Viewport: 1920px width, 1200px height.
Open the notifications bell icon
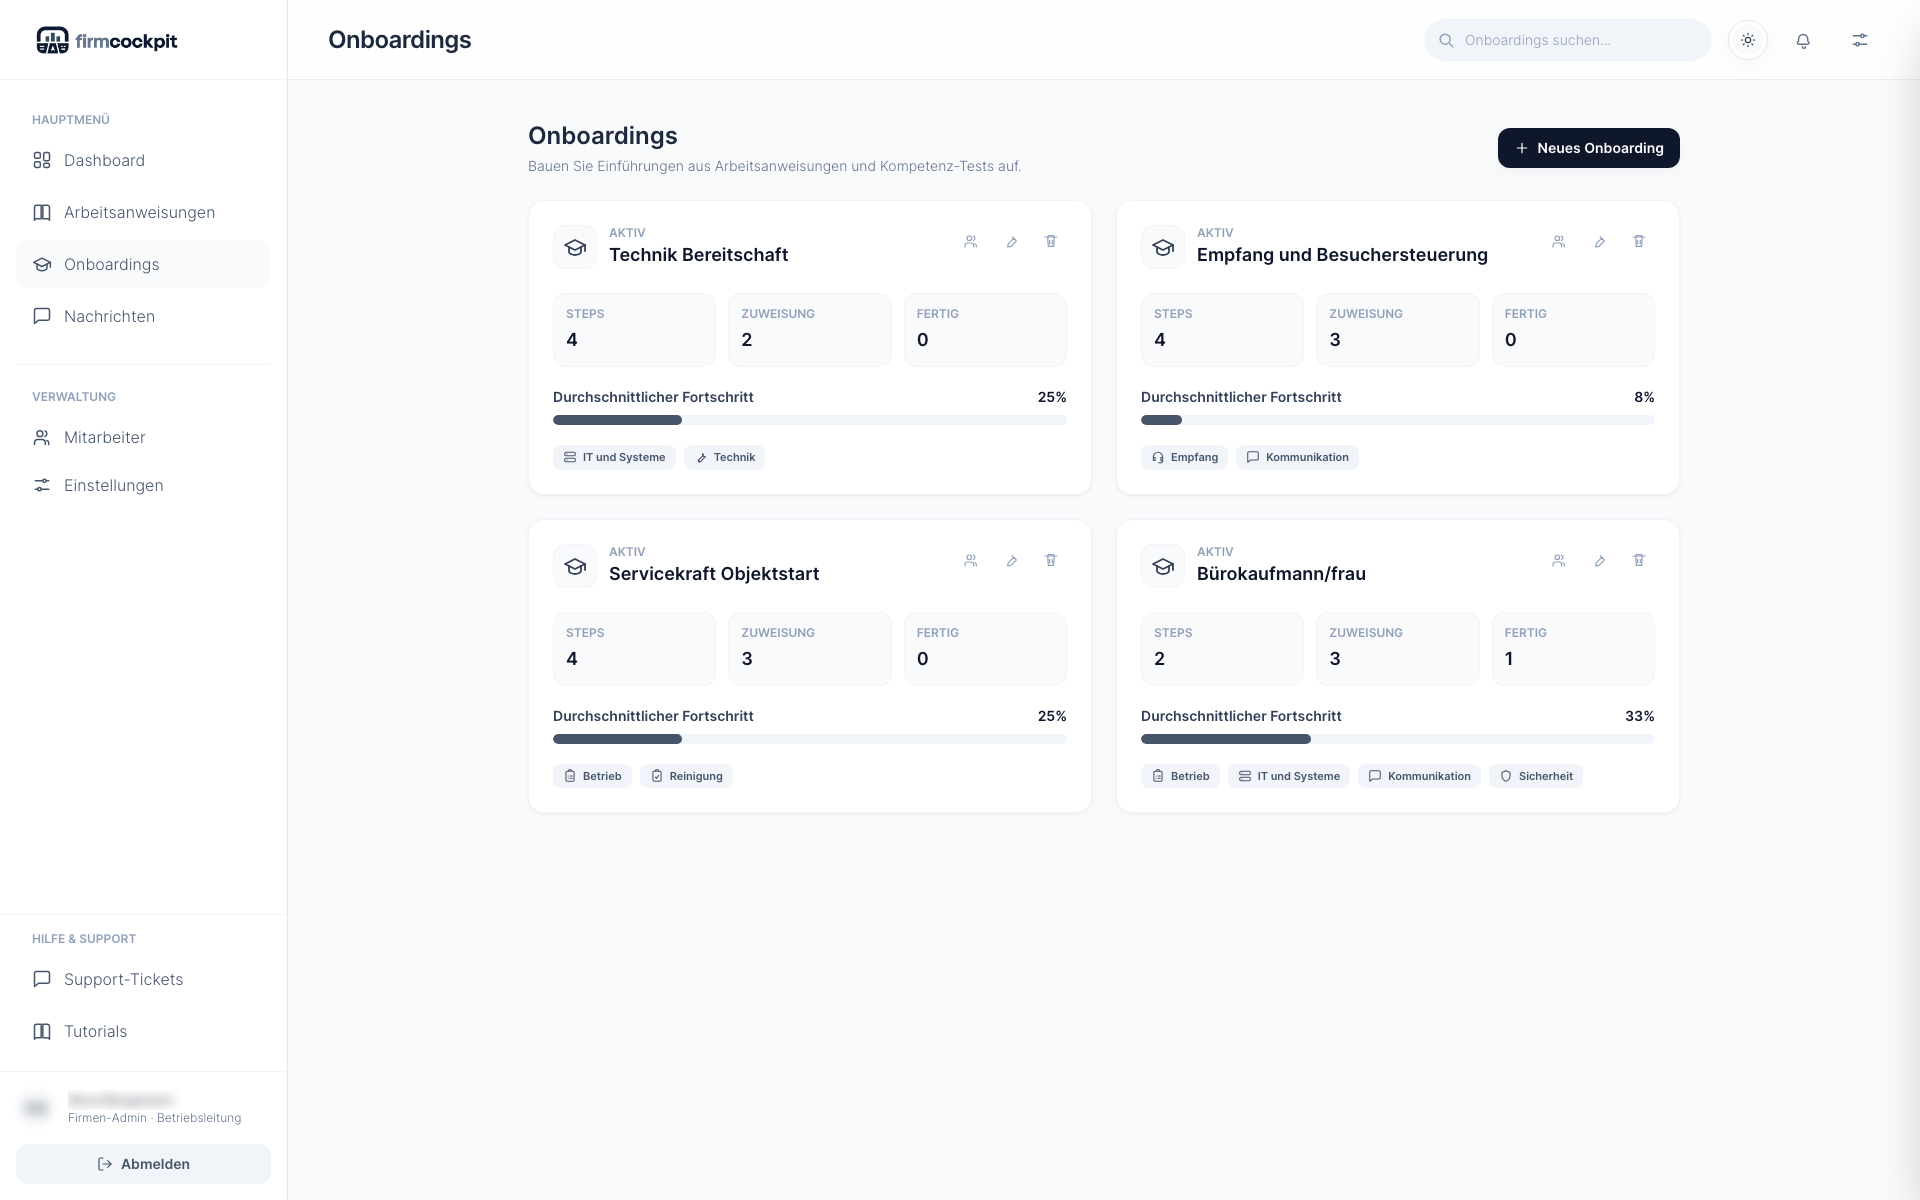click(x=1803, y=40)
